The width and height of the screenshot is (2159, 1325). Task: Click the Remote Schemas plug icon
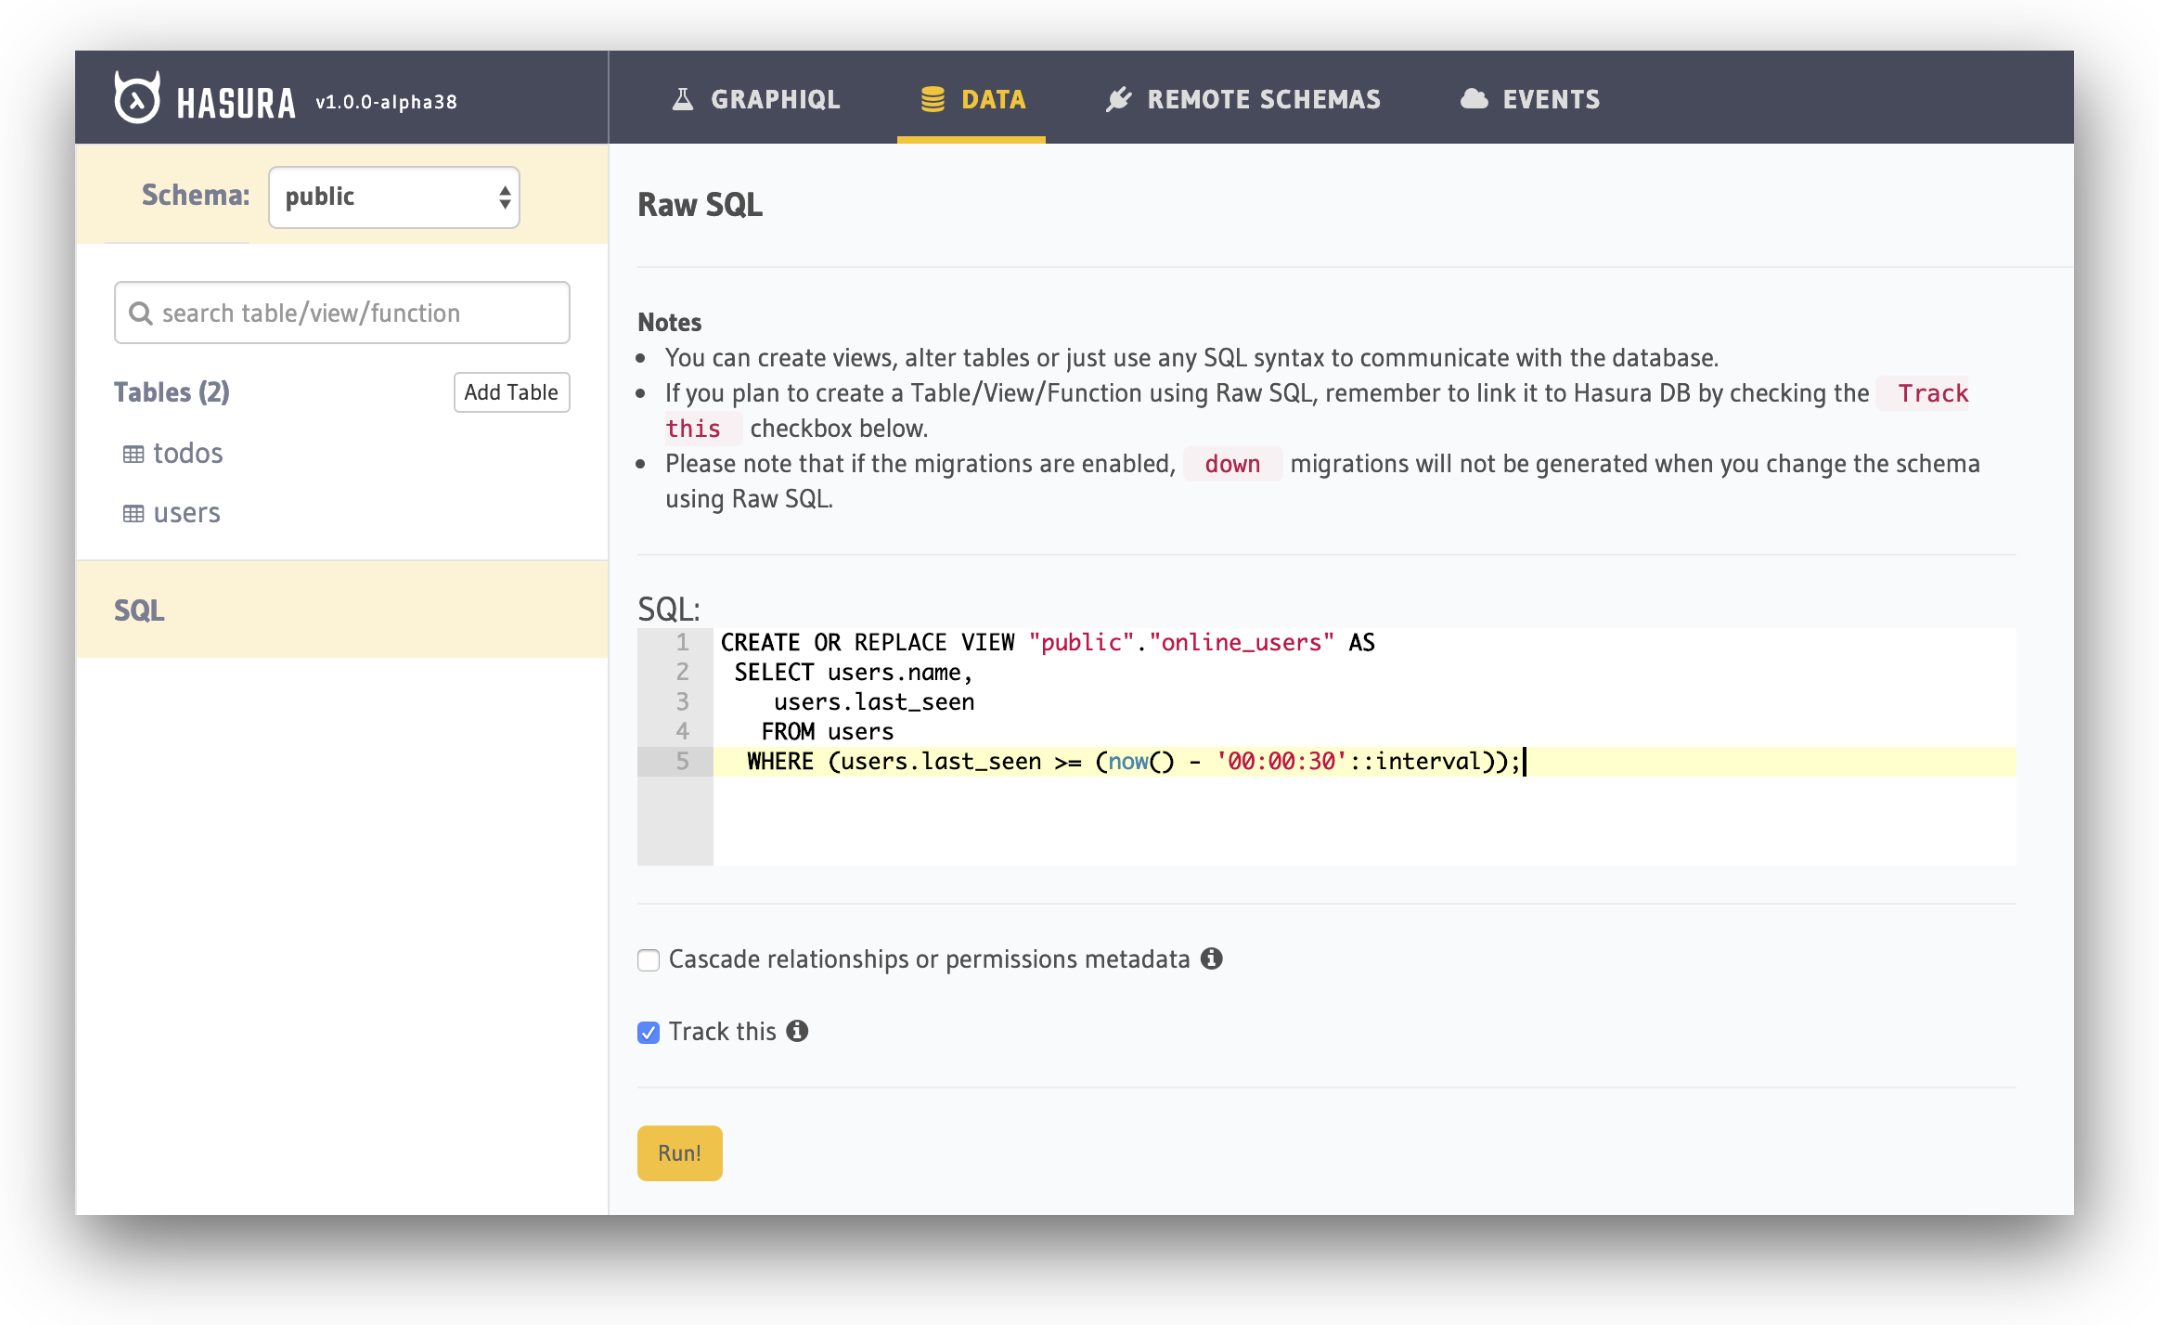coord(1118,99)
